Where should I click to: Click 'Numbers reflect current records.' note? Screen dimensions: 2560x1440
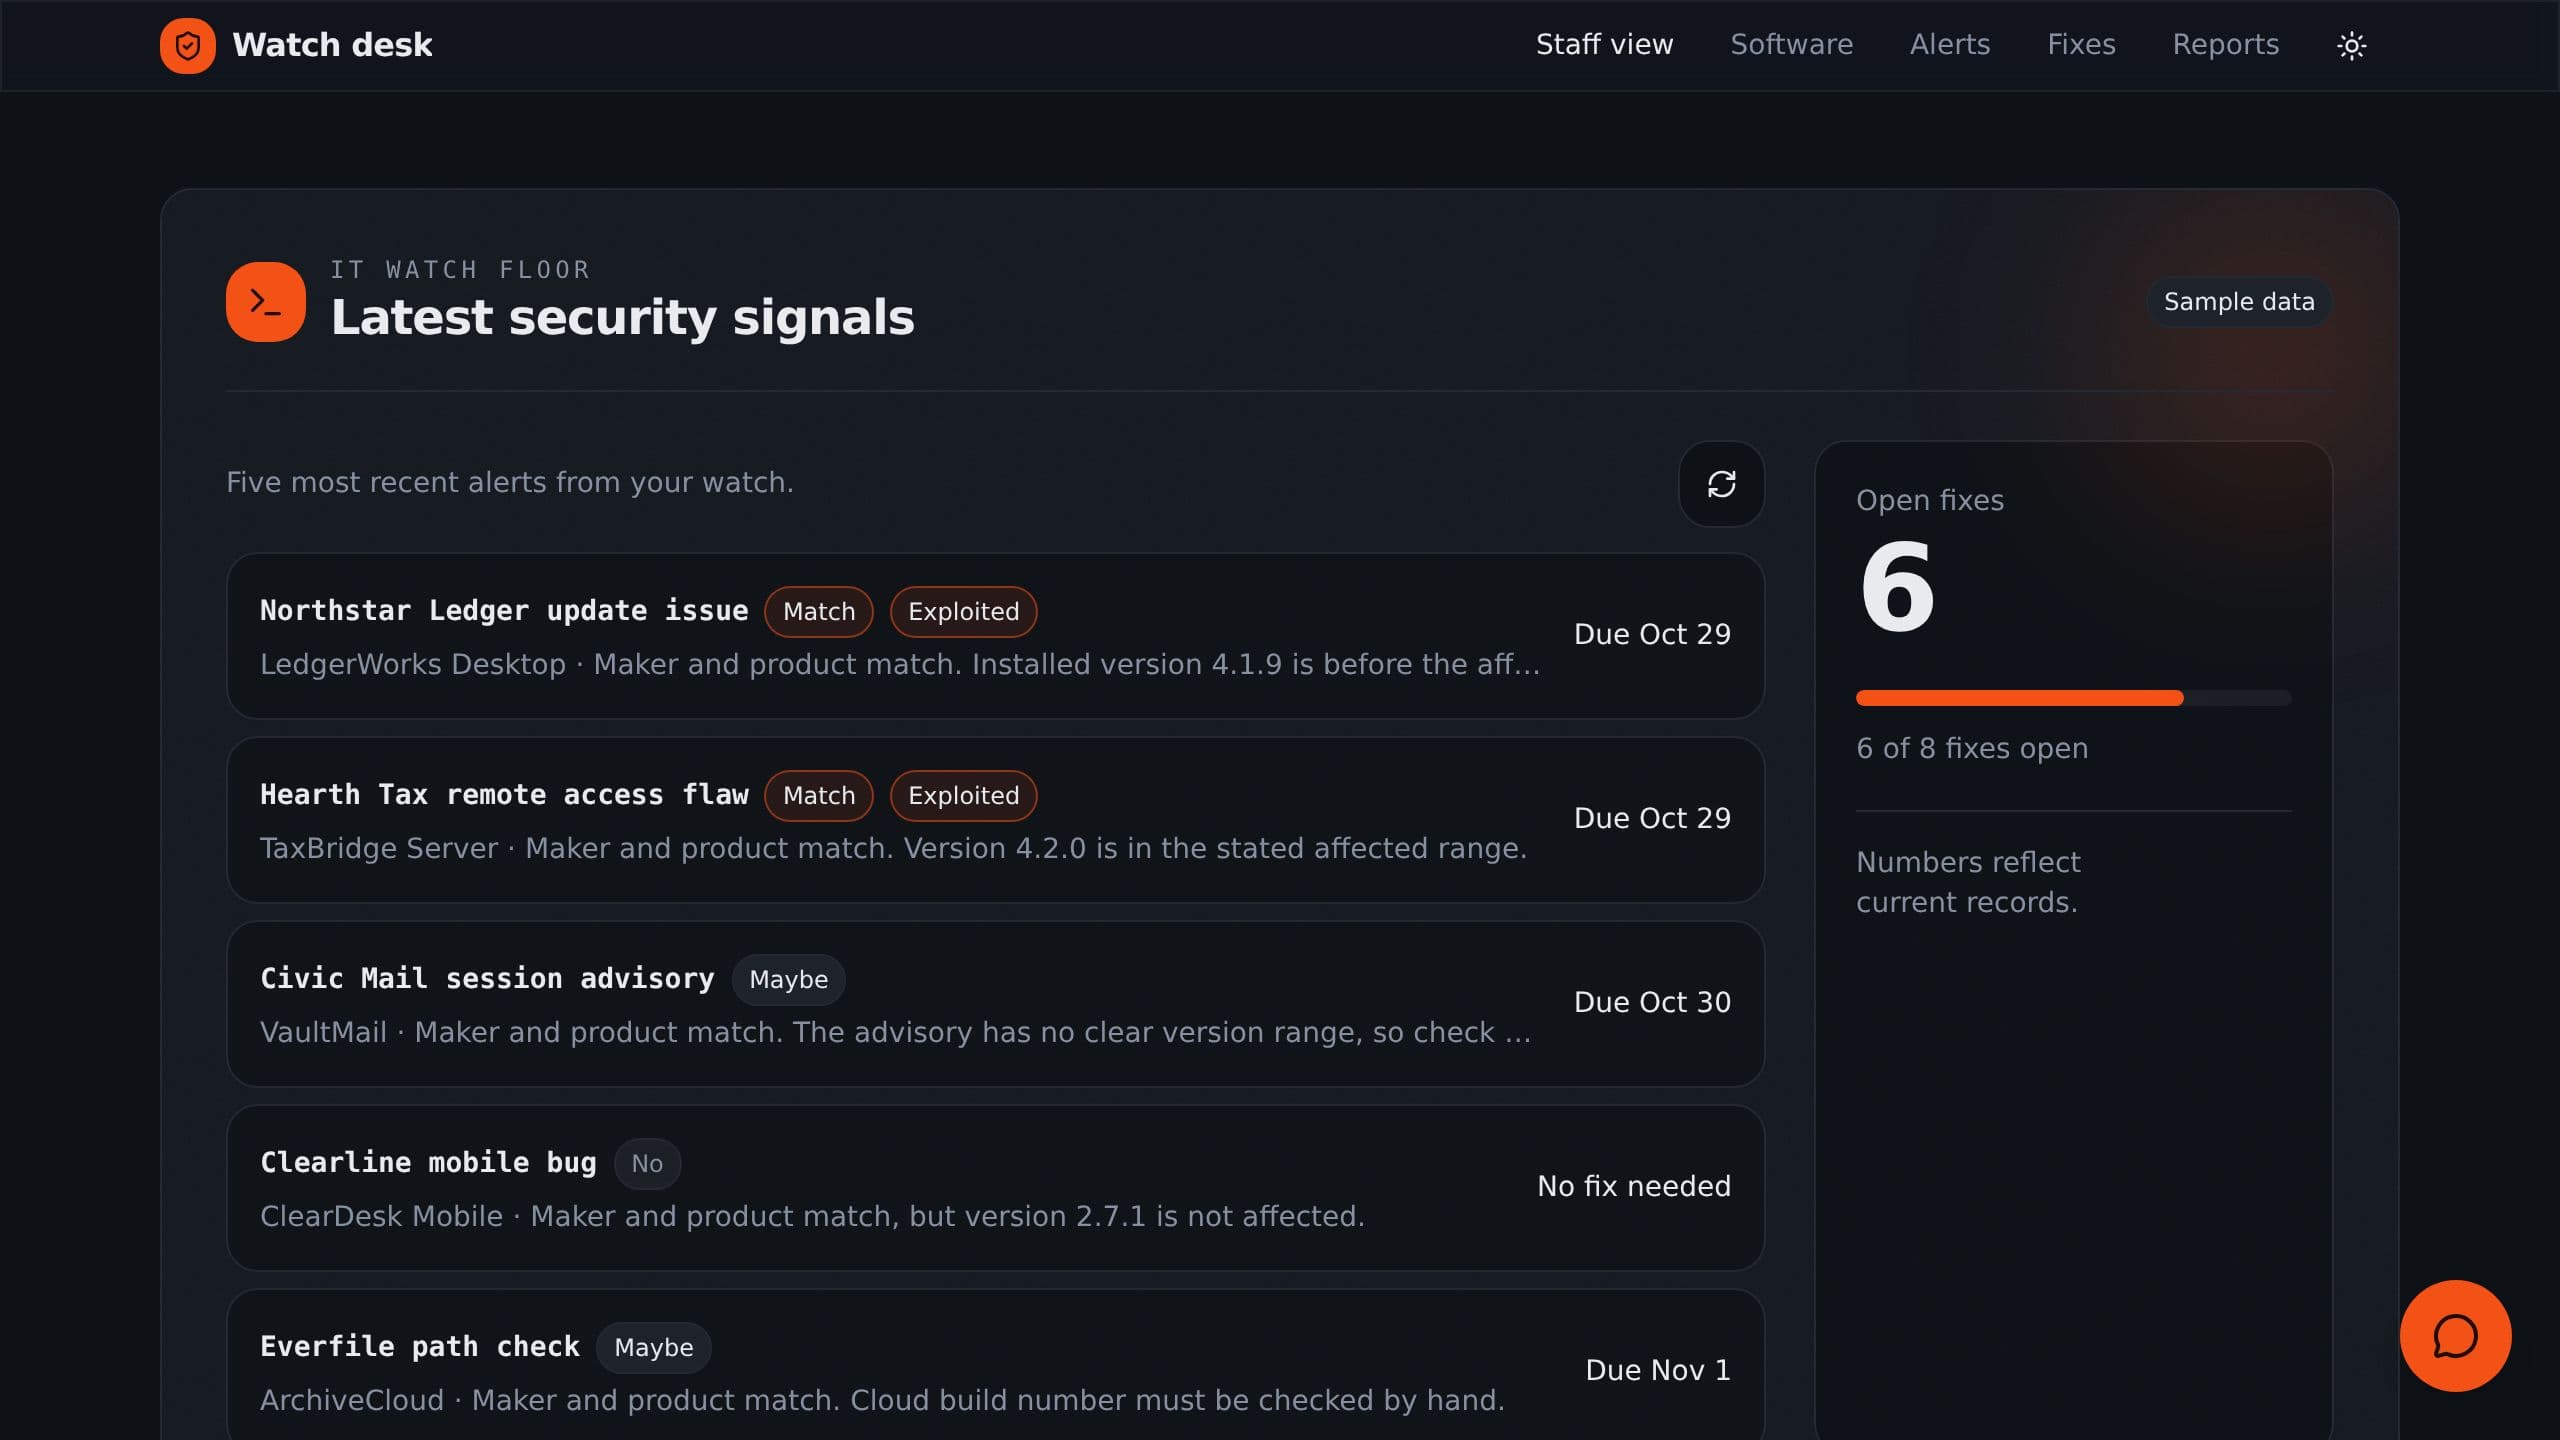click(x=1968, y=882)
